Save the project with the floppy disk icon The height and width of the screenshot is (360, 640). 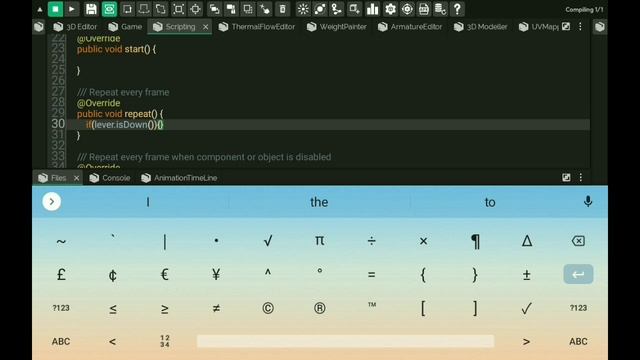91,9
